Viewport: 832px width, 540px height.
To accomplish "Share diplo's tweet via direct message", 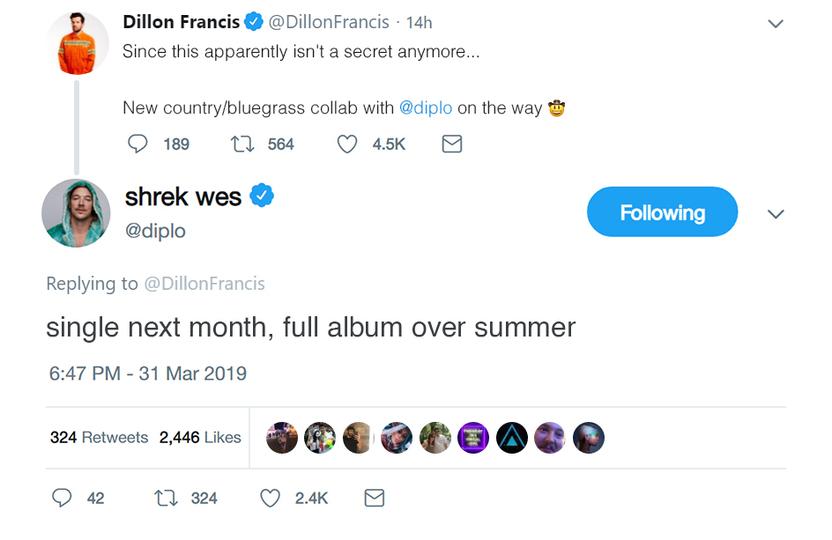I will 374,497.
